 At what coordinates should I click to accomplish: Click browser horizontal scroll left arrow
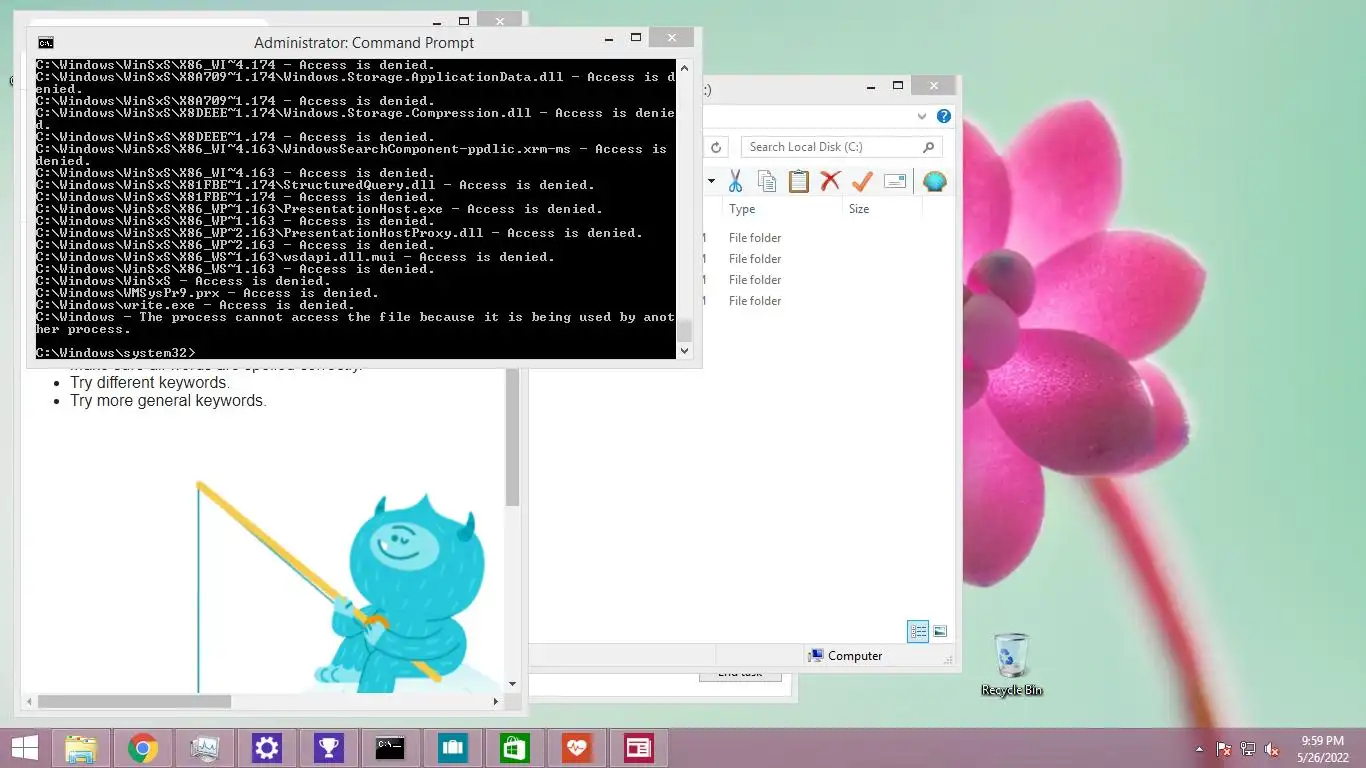[29, 702]
